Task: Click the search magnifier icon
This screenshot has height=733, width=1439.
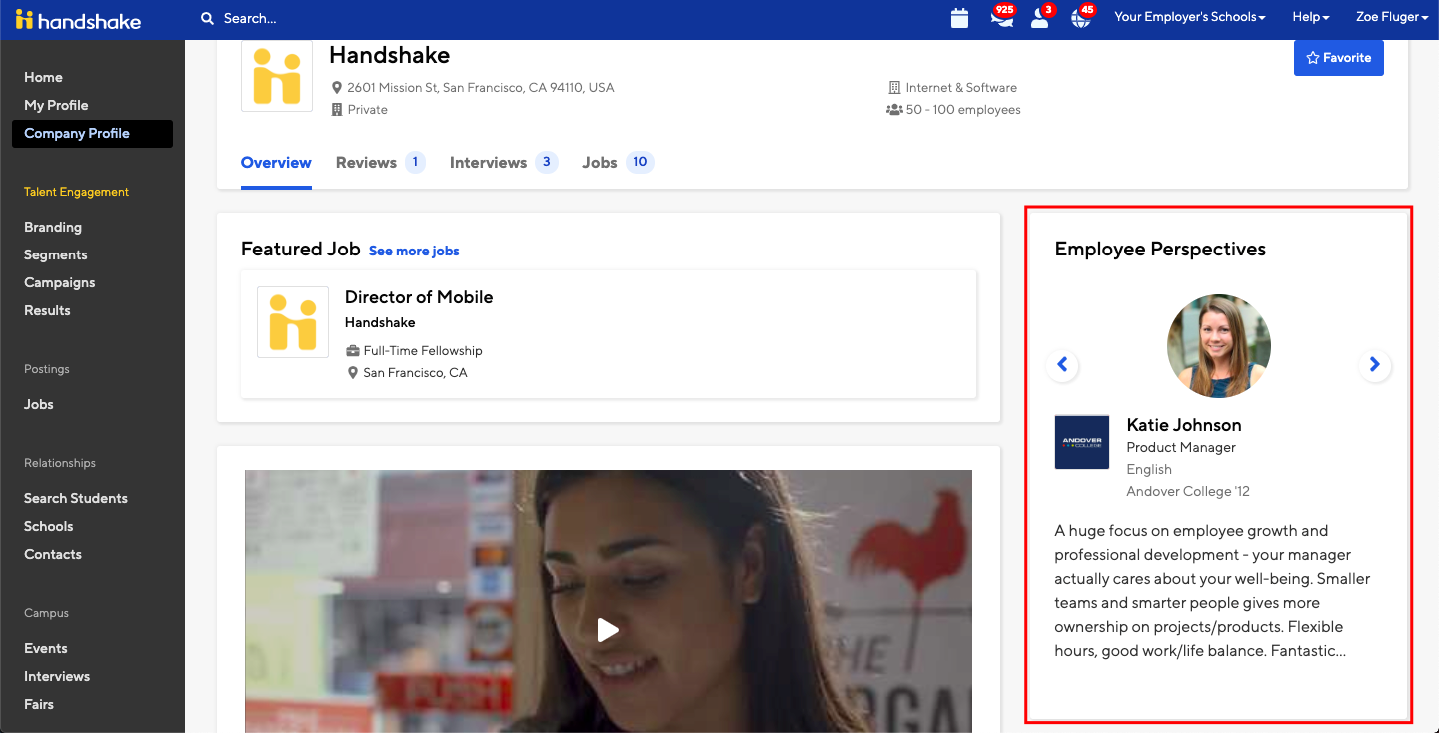Action: 207,18
